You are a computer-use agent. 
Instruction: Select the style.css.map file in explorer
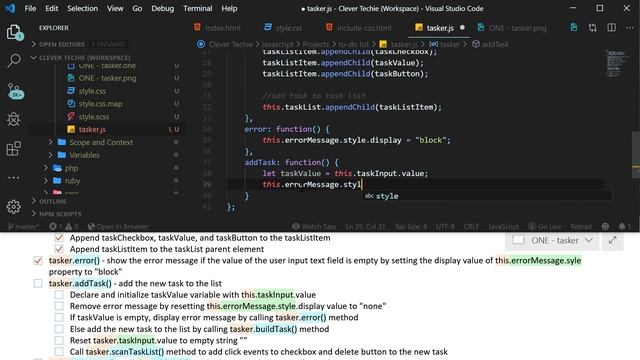click(x=100, y=104)
